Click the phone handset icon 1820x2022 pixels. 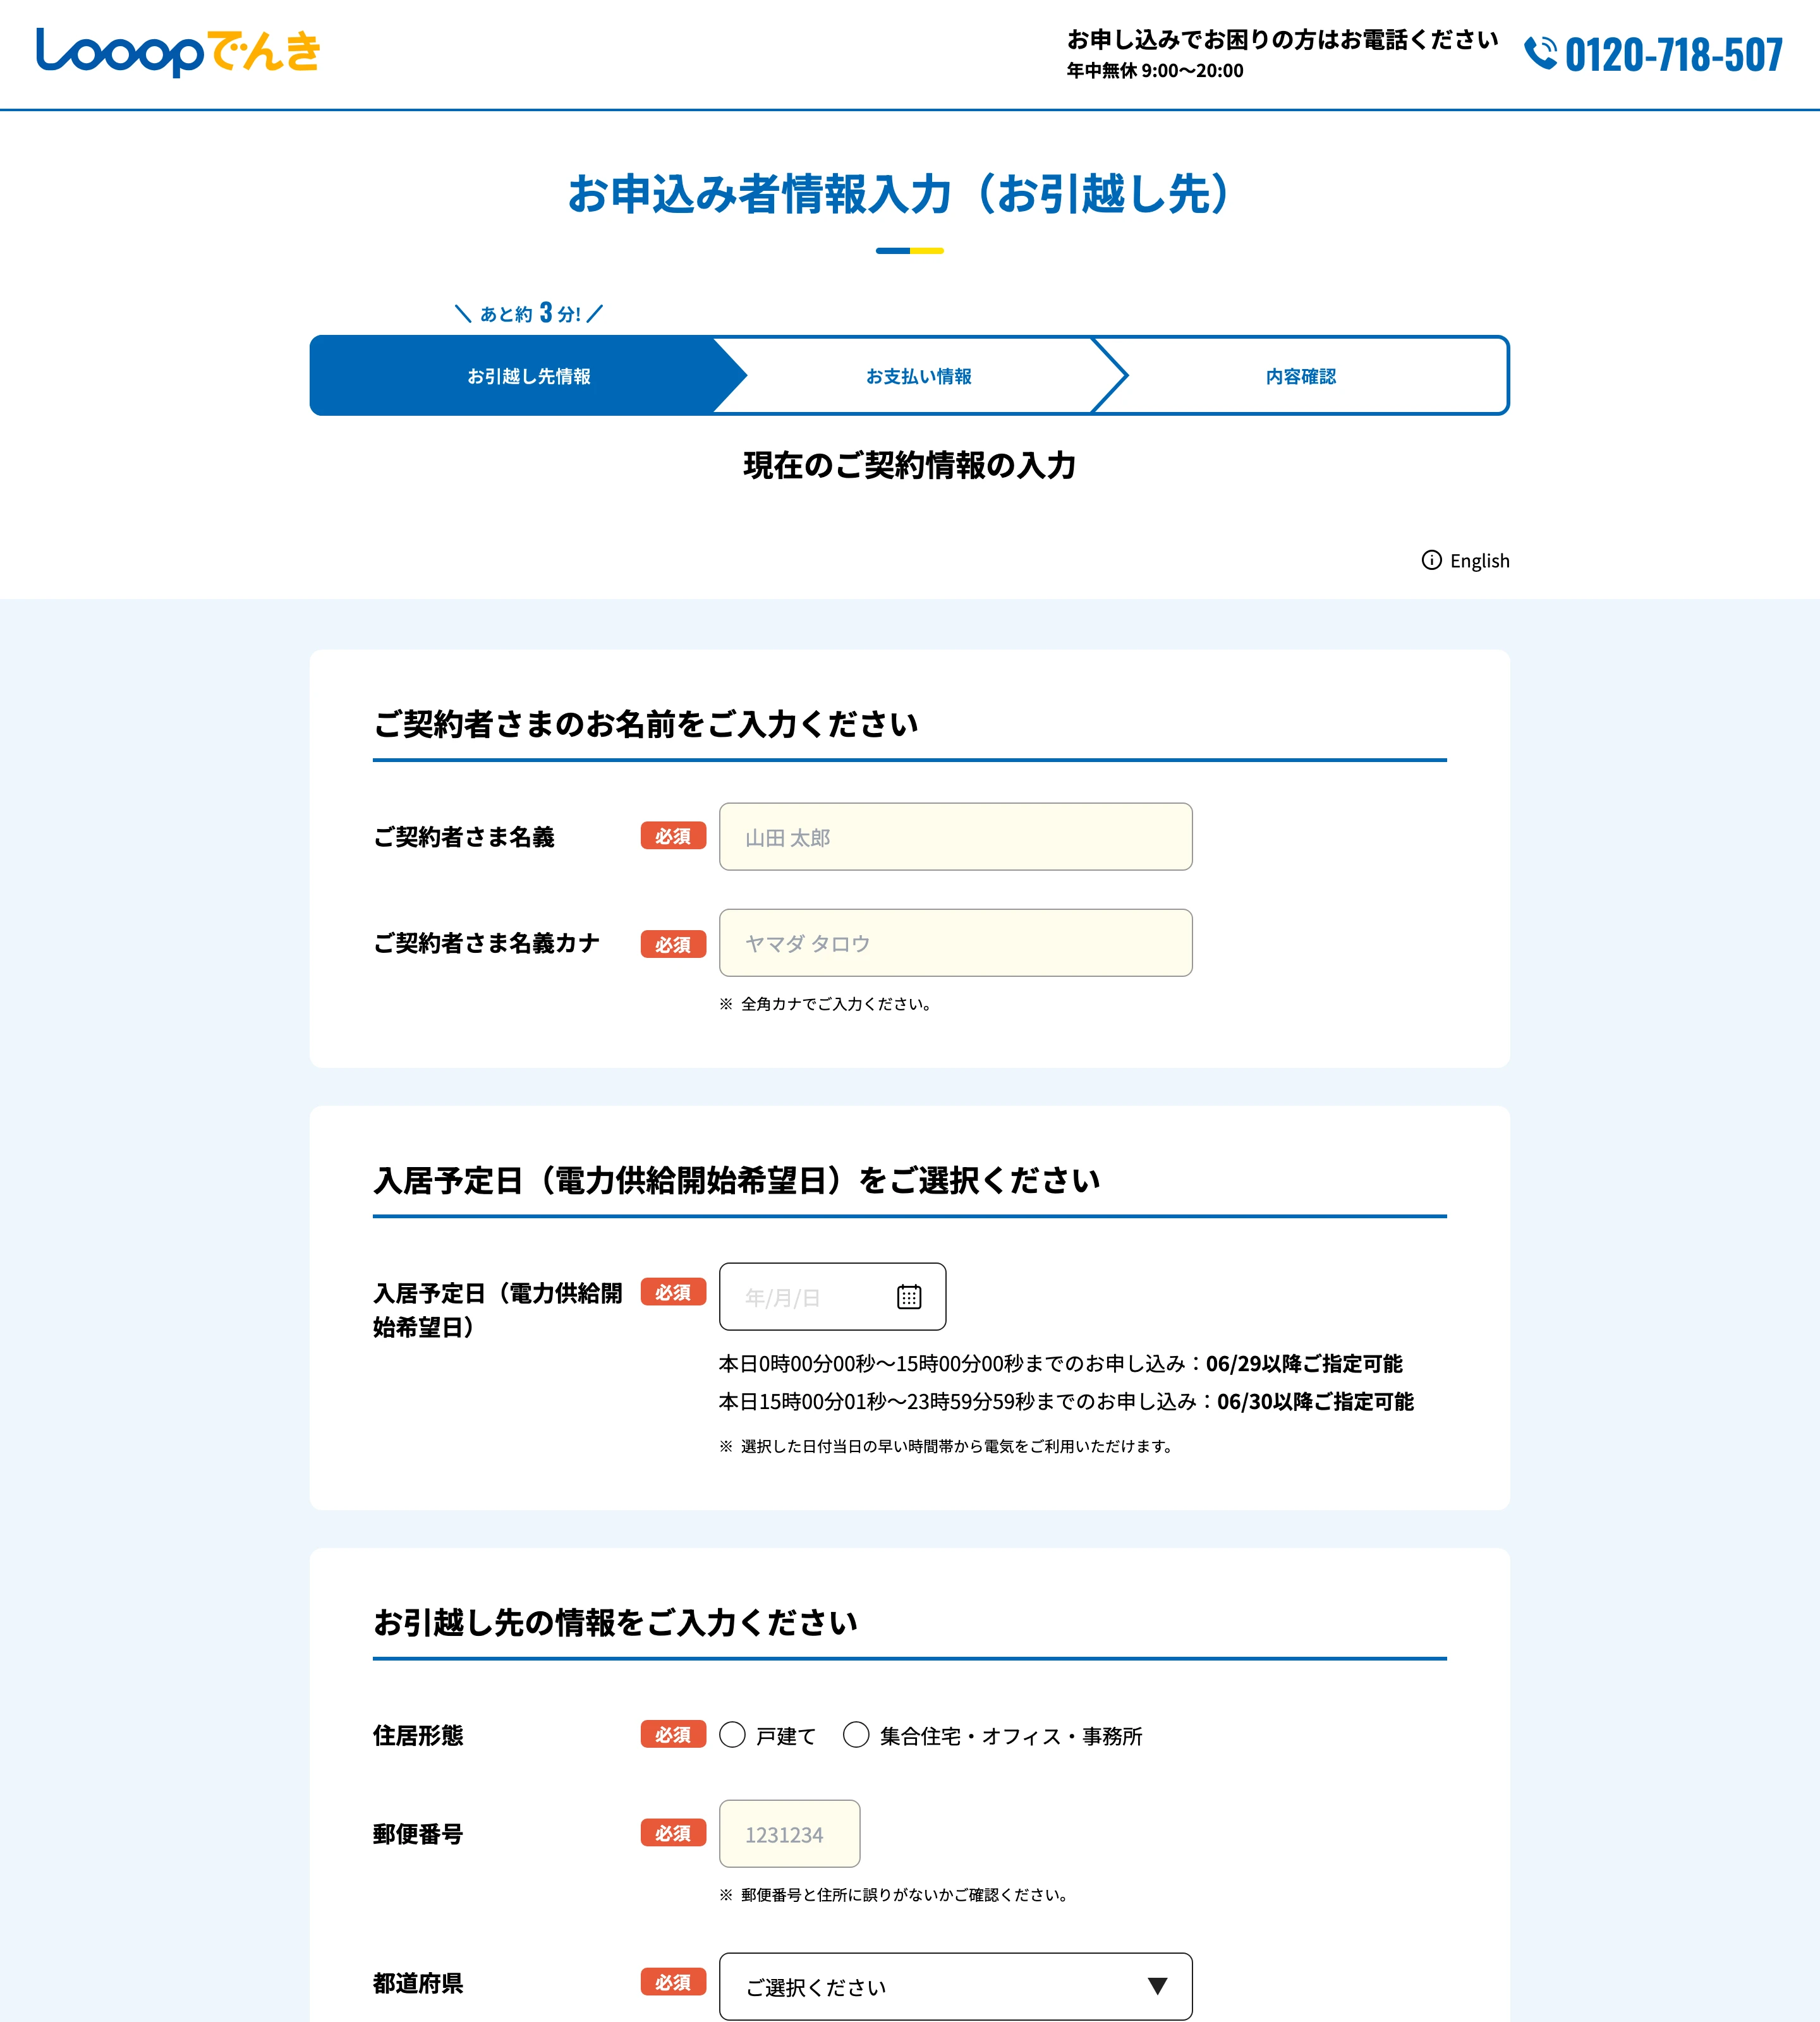tap(1540, 53)
